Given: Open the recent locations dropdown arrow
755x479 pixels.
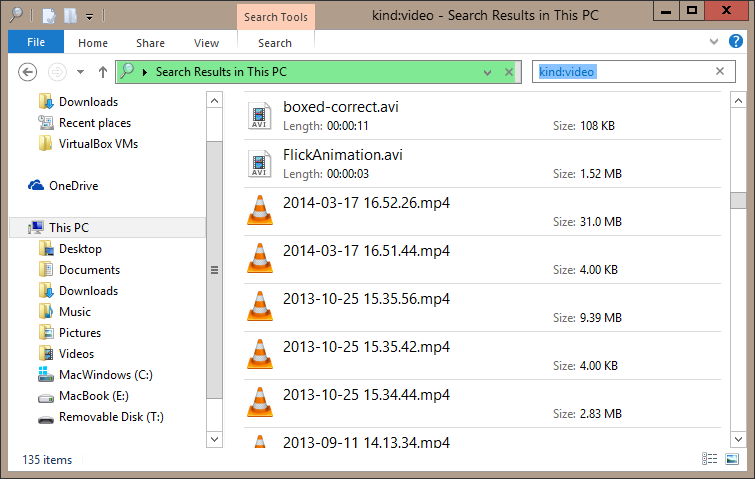Looking at the screenshot, I should pyautogui.click(x=80, y=72).
